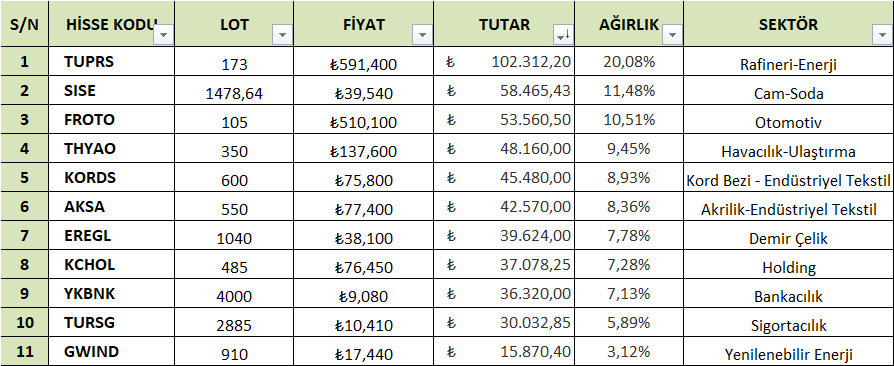This screenshot has width=894, height=366.
Task: Select the Rafineri-Enerji sector cell
Action: click(789, 62)
